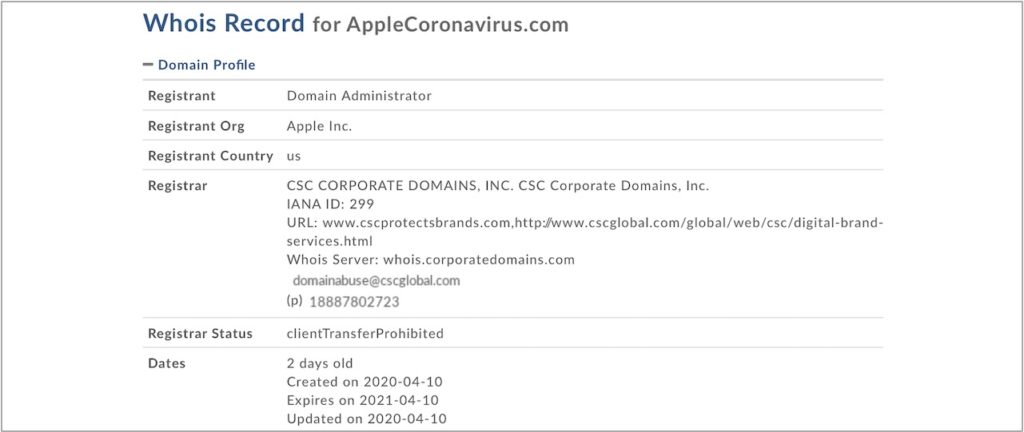Viewport: 1024px width, 432px height.
Task: Click the clientTransferProhibited status value
Action: click(364, 333)
